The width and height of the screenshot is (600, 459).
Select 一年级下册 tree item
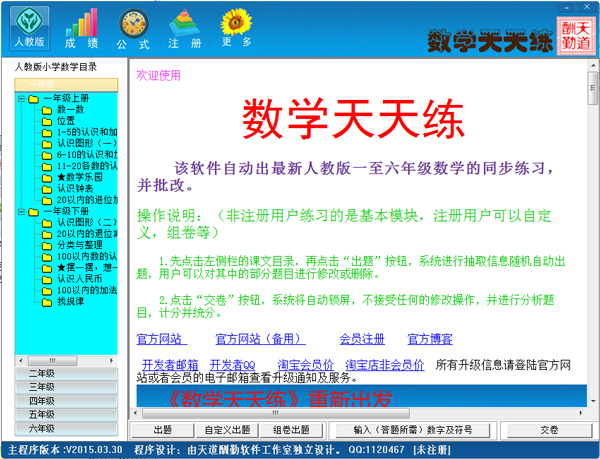pos(66,212)
